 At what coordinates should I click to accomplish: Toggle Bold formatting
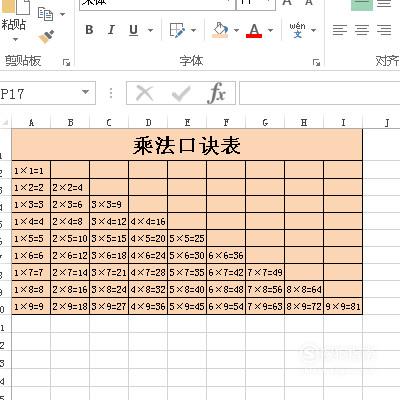[89, 30]
